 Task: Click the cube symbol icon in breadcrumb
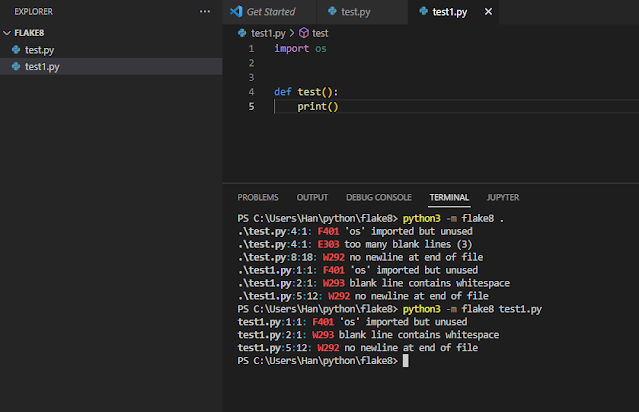pos(304,33)
